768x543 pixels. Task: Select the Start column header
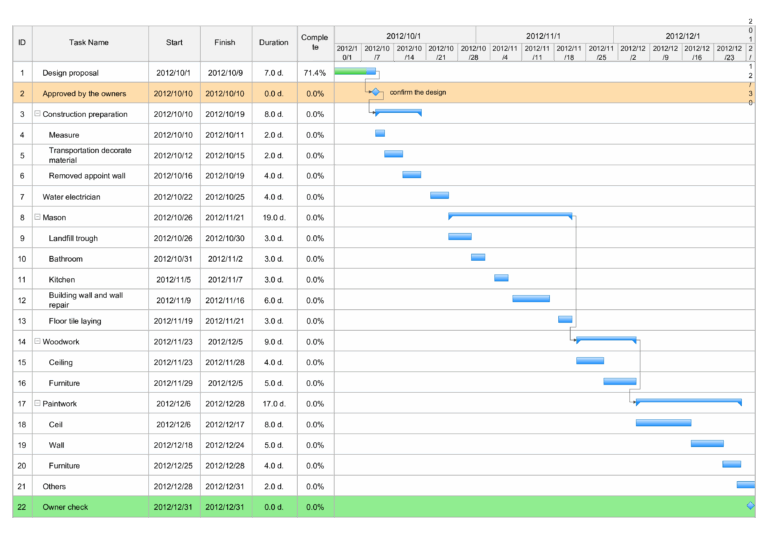174,43
